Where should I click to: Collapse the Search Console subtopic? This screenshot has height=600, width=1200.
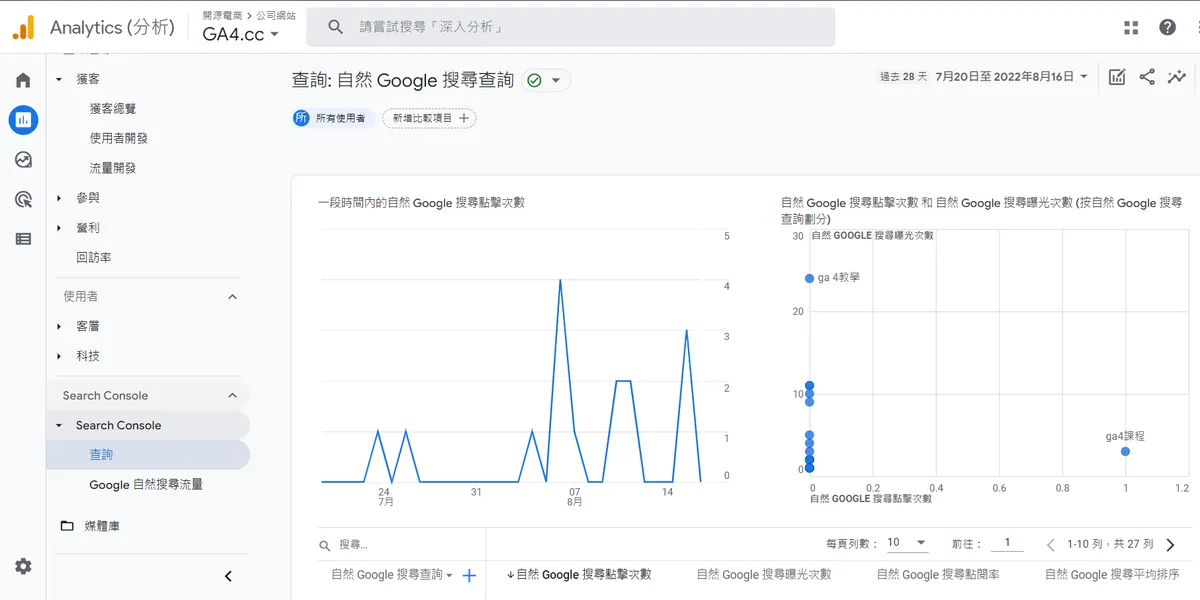point(59,425)
